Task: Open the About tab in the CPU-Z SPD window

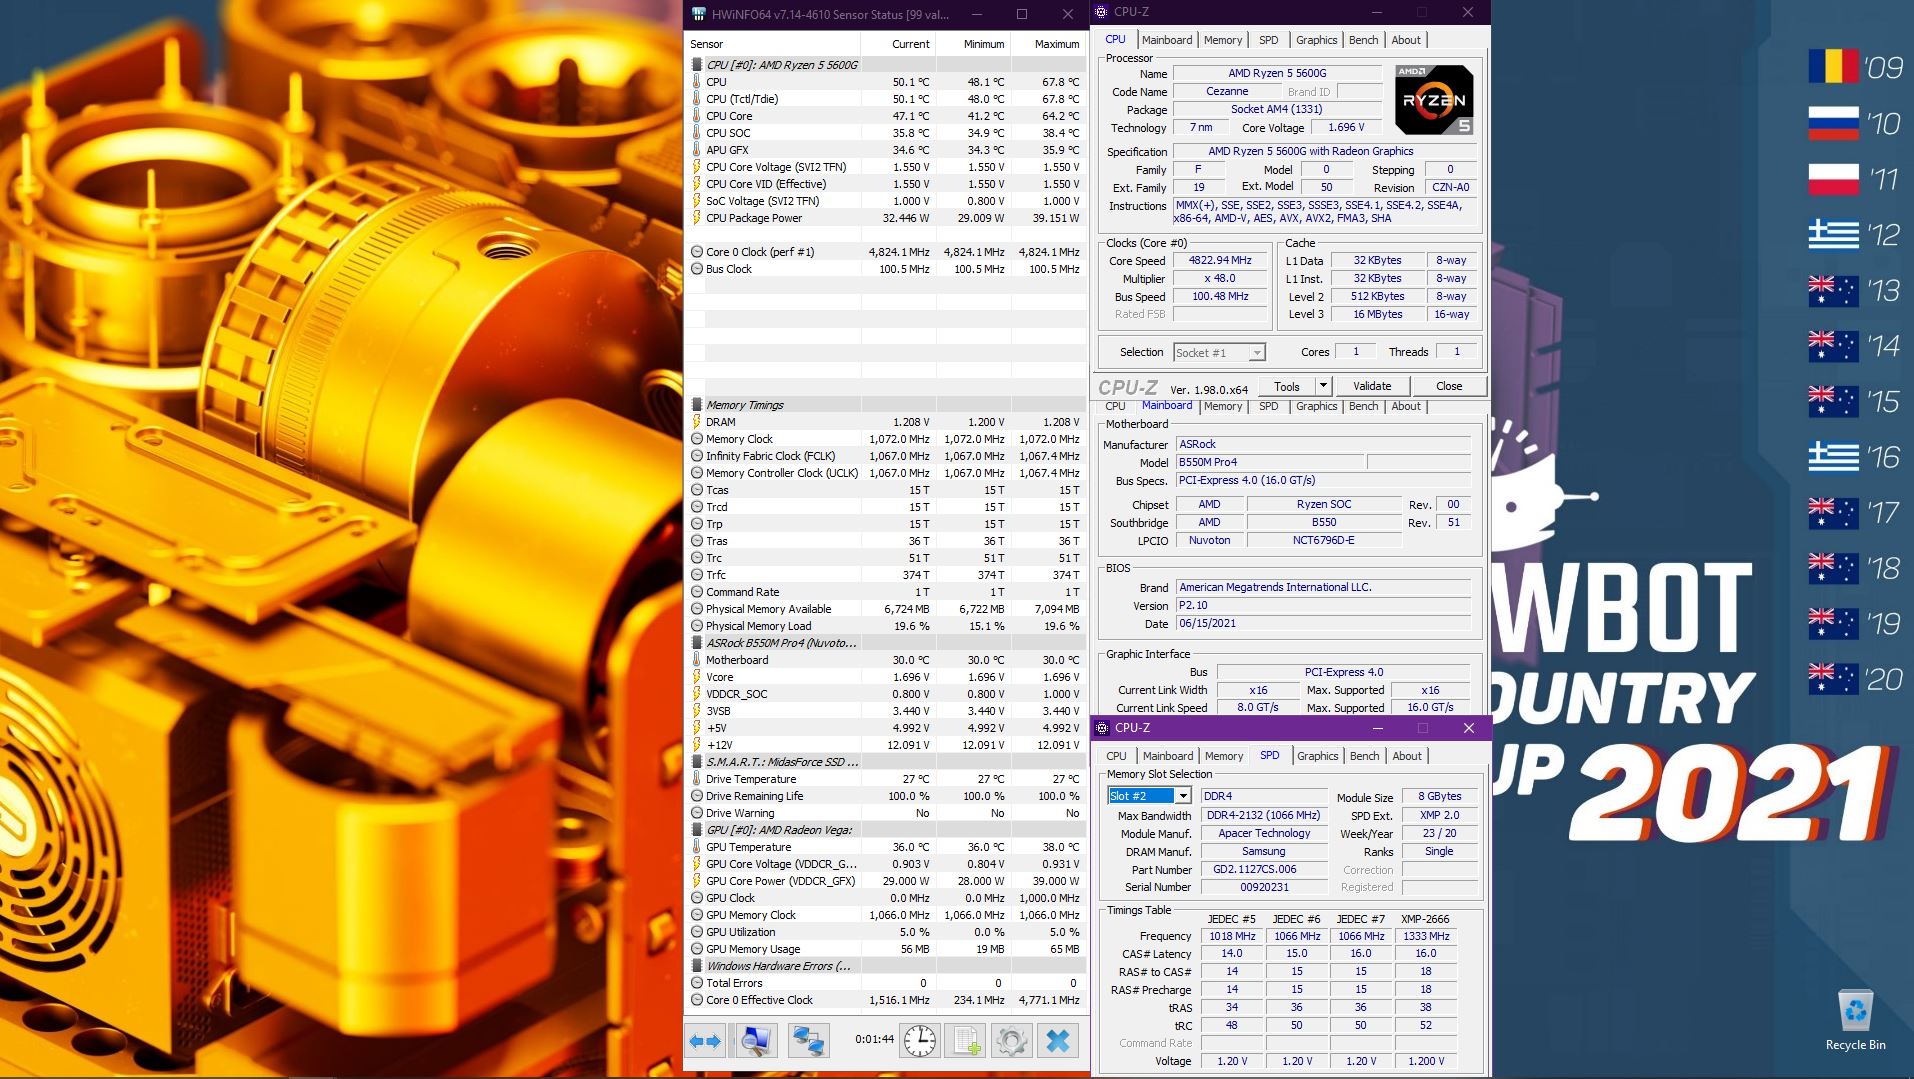Action: (1407, 756)
